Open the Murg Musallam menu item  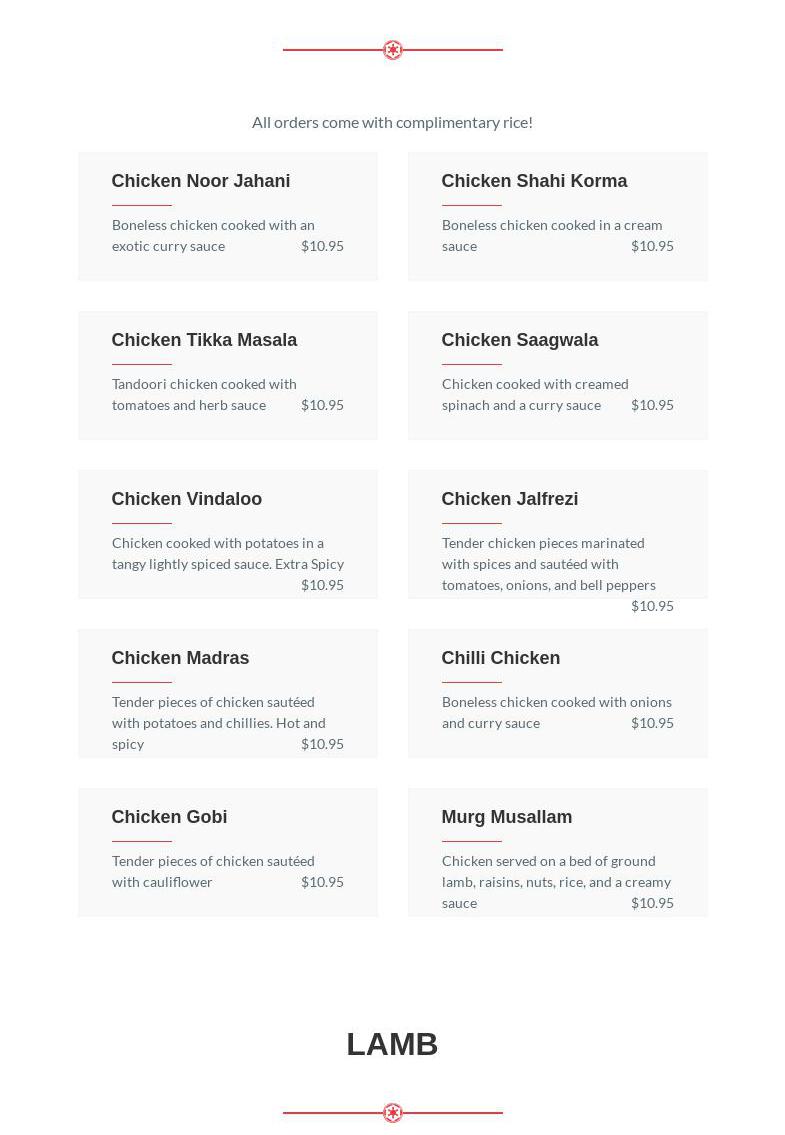tap(507, 817)
